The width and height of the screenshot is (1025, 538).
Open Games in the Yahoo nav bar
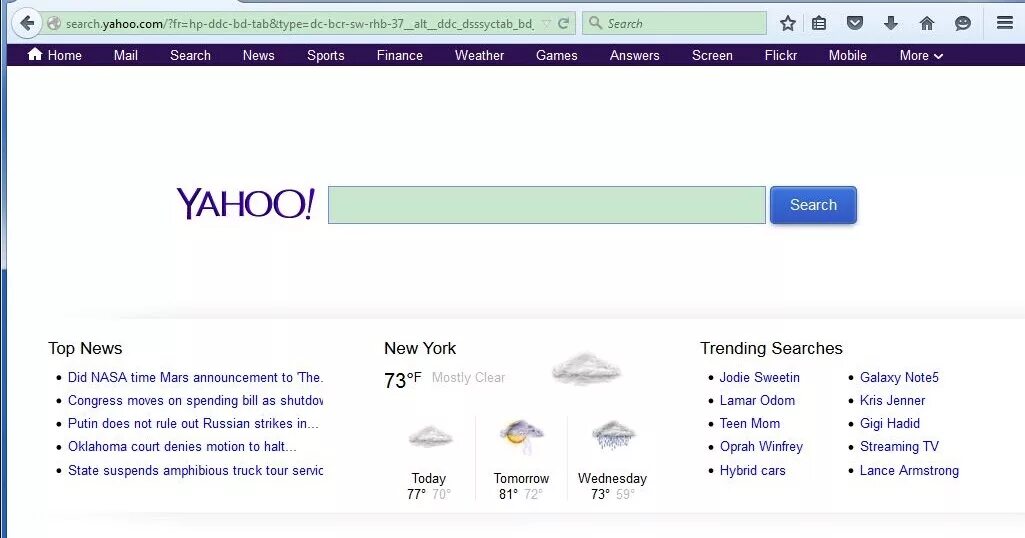(556, 56)
